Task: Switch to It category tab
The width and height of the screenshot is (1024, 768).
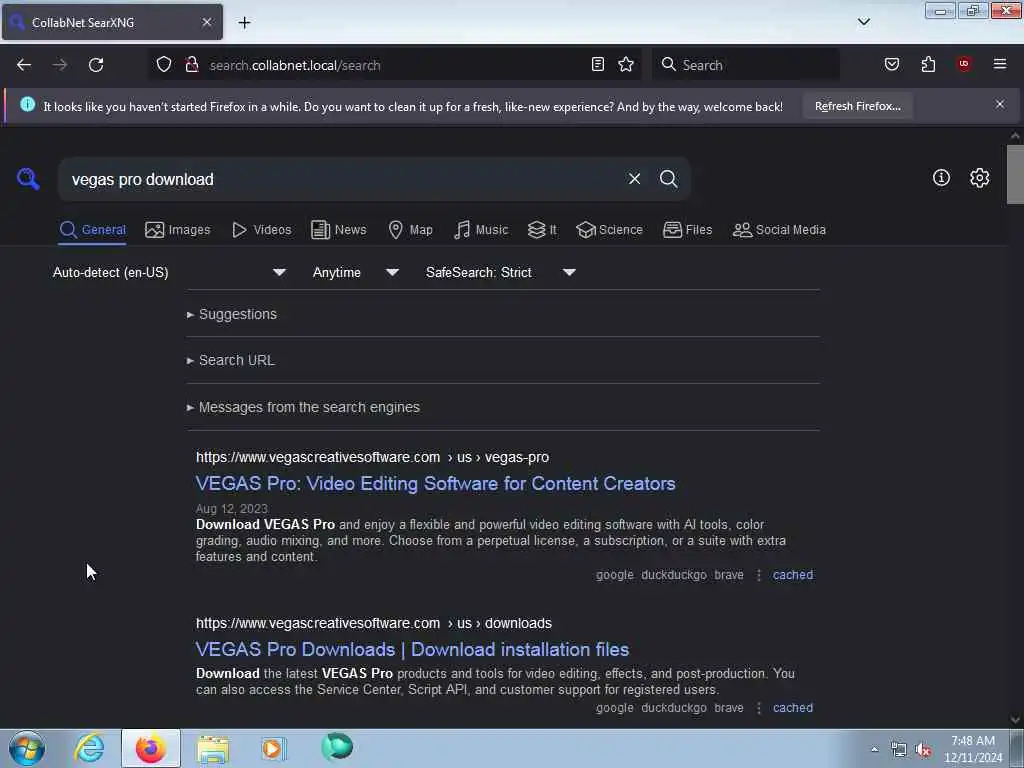Action: click(x=542, y=230)
